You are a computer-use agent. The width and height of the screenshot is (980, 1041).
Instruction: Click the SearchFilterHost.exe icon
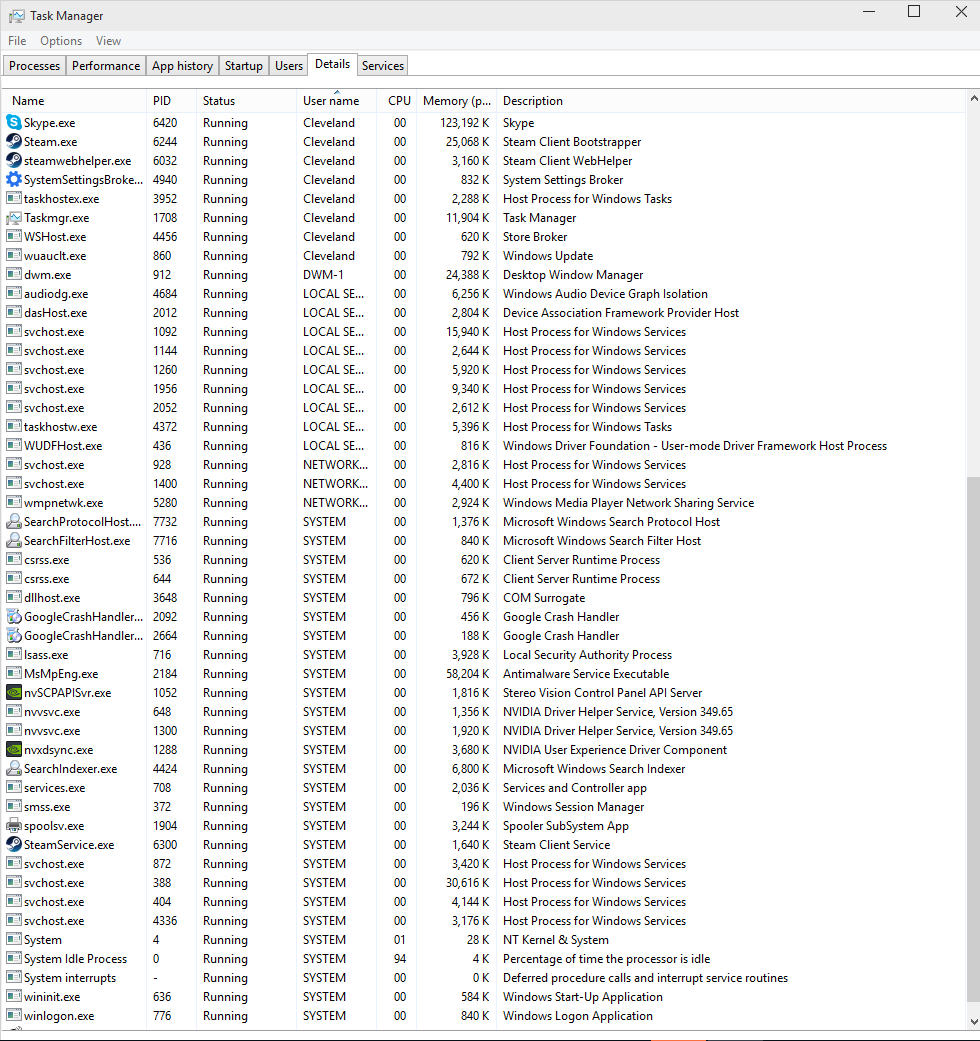click(13, 540)
